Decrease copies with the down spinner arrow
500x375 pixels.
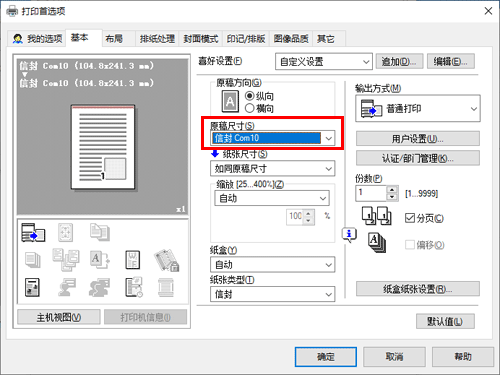[x=392, y=197]
